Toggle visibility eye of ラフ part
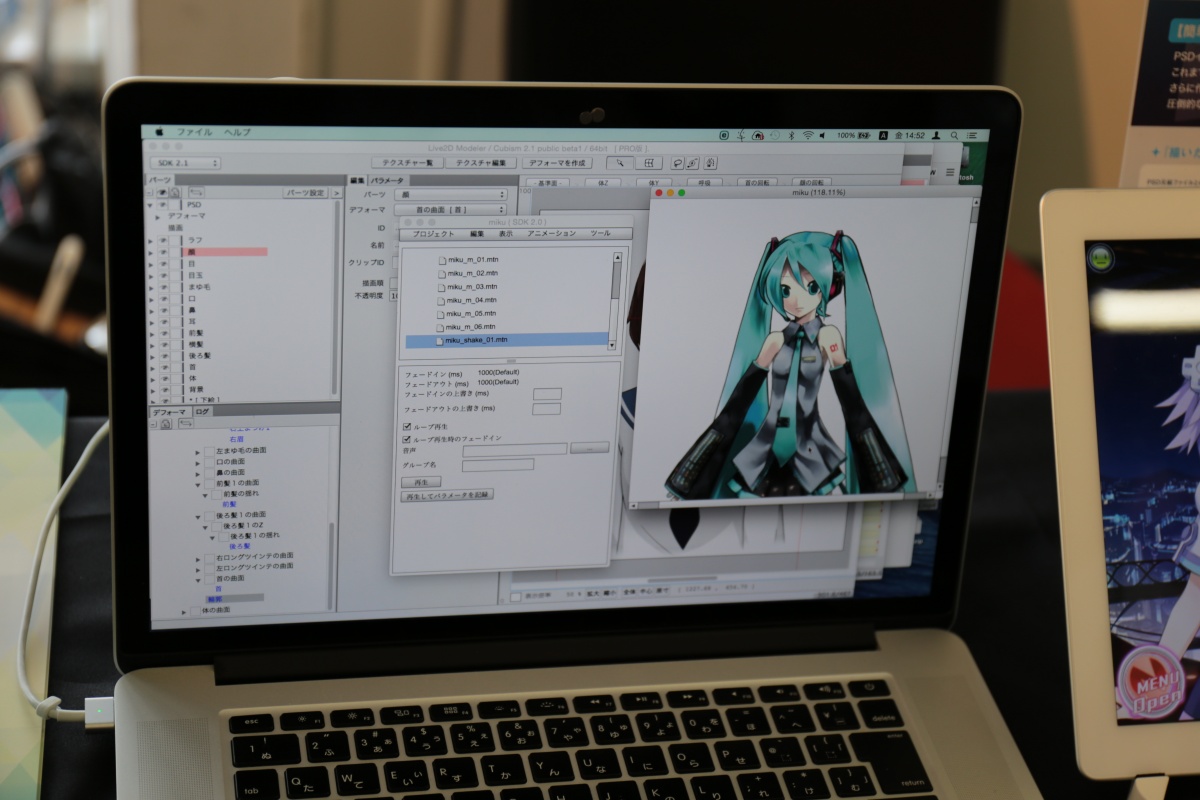Image resolution: width=1200 pixels, height=800 pixels. coord(163,240)
